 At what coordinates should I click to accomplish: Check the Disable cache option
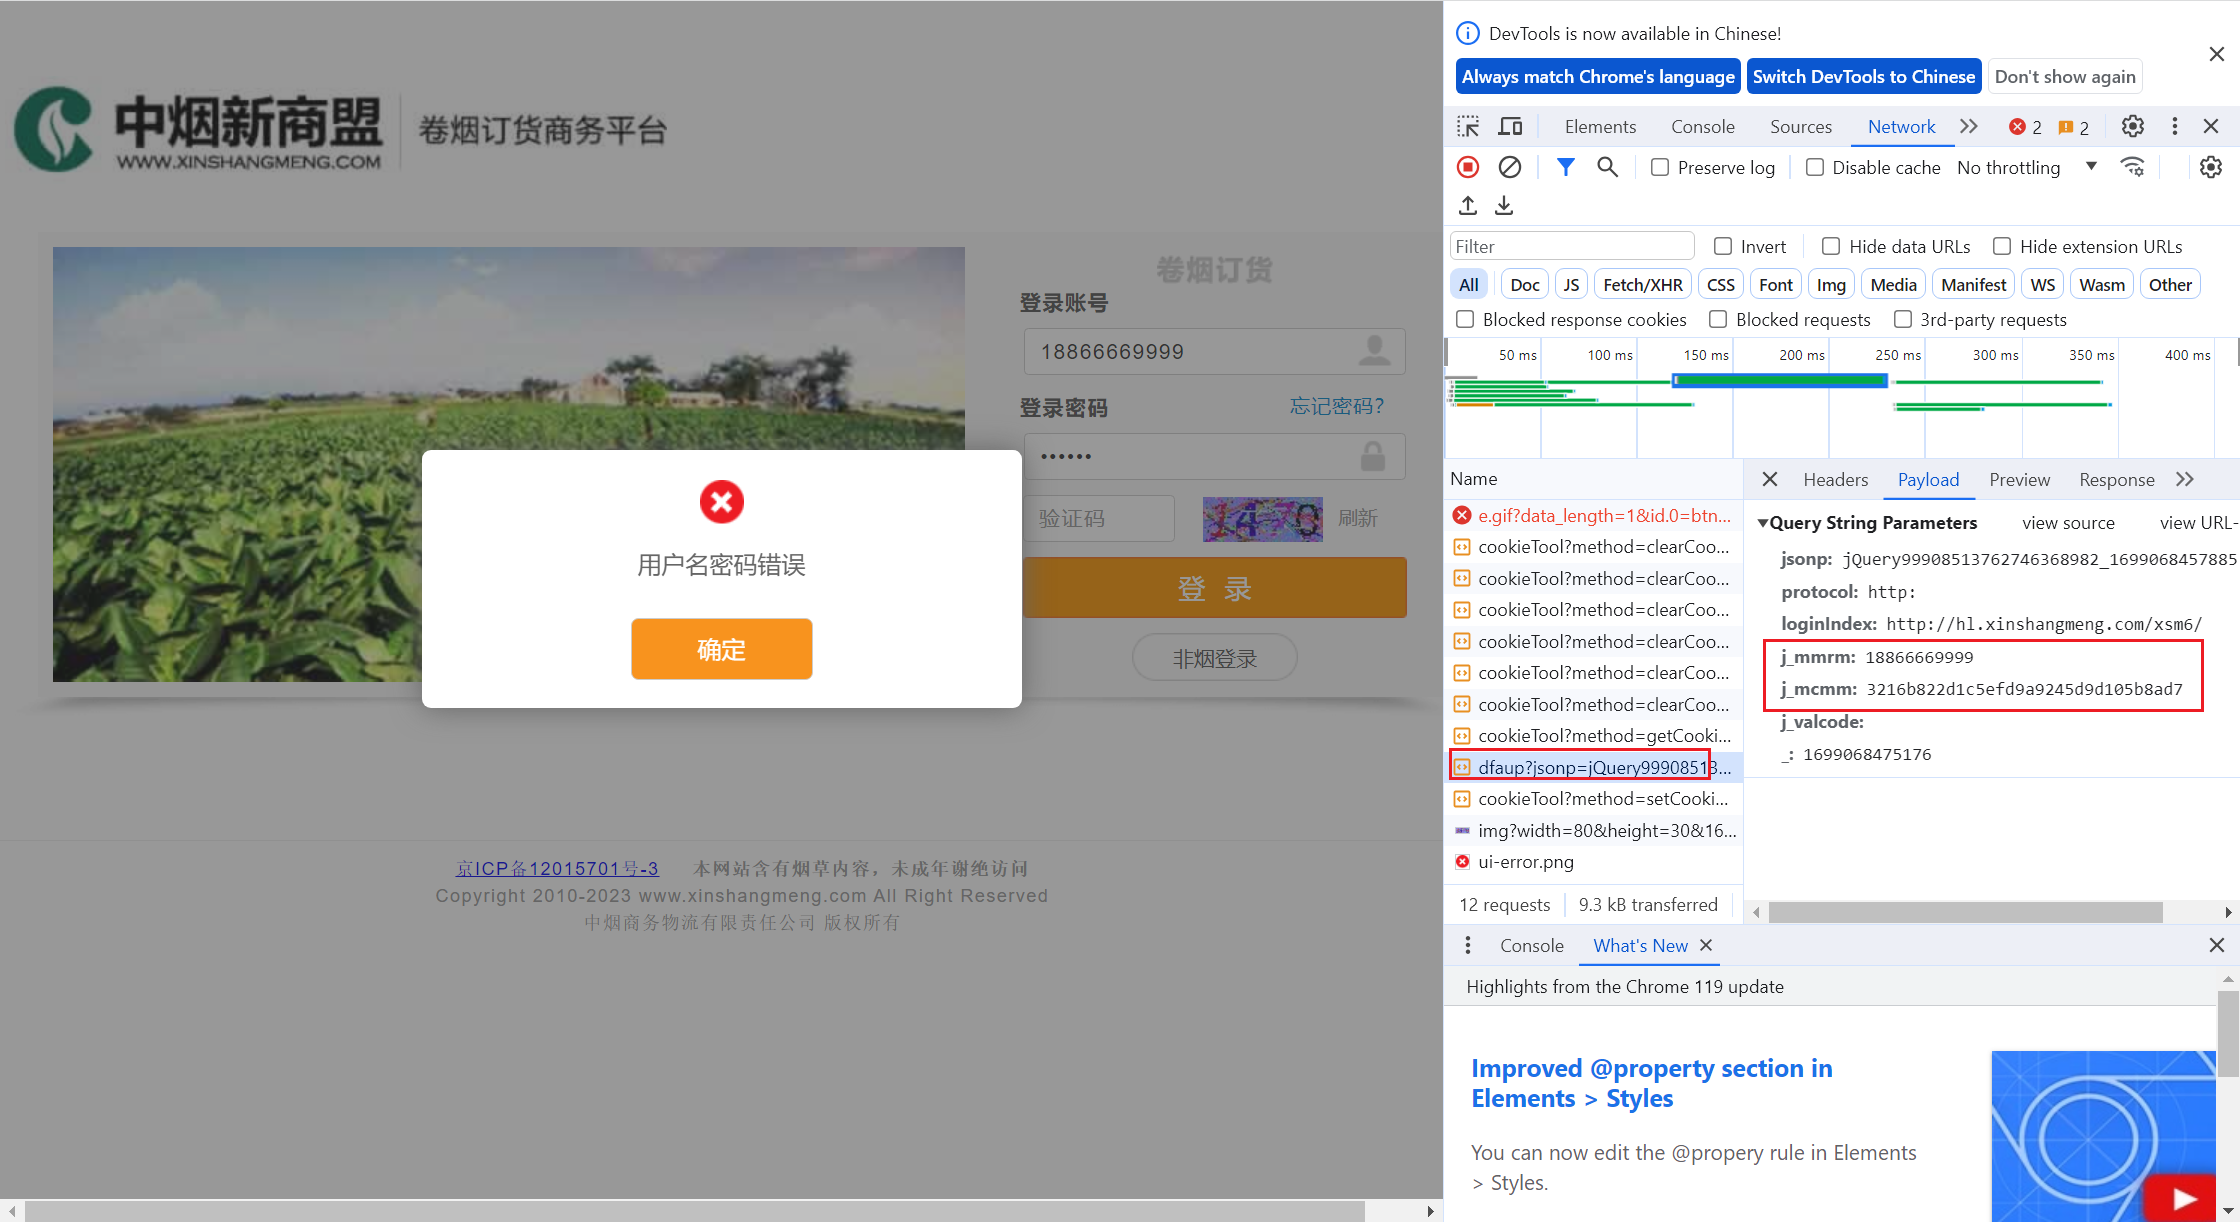1815,167
